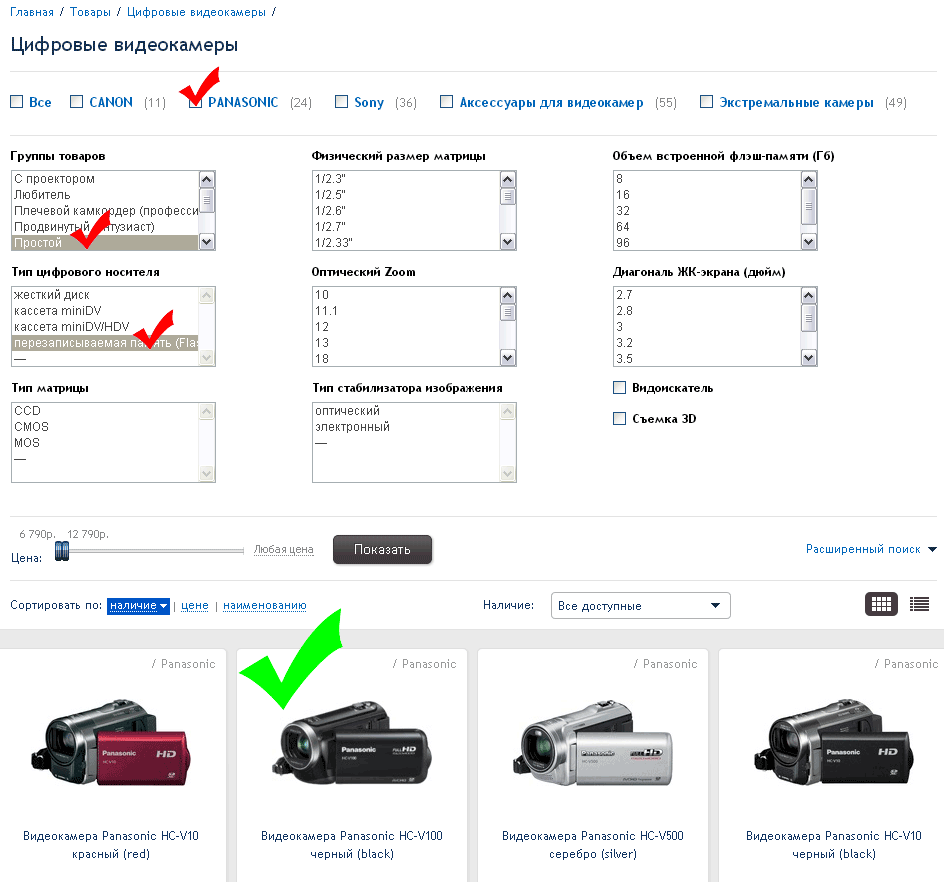Select 'CCD' matrix type
944x882 pixels.
click(x=105, y=411)
